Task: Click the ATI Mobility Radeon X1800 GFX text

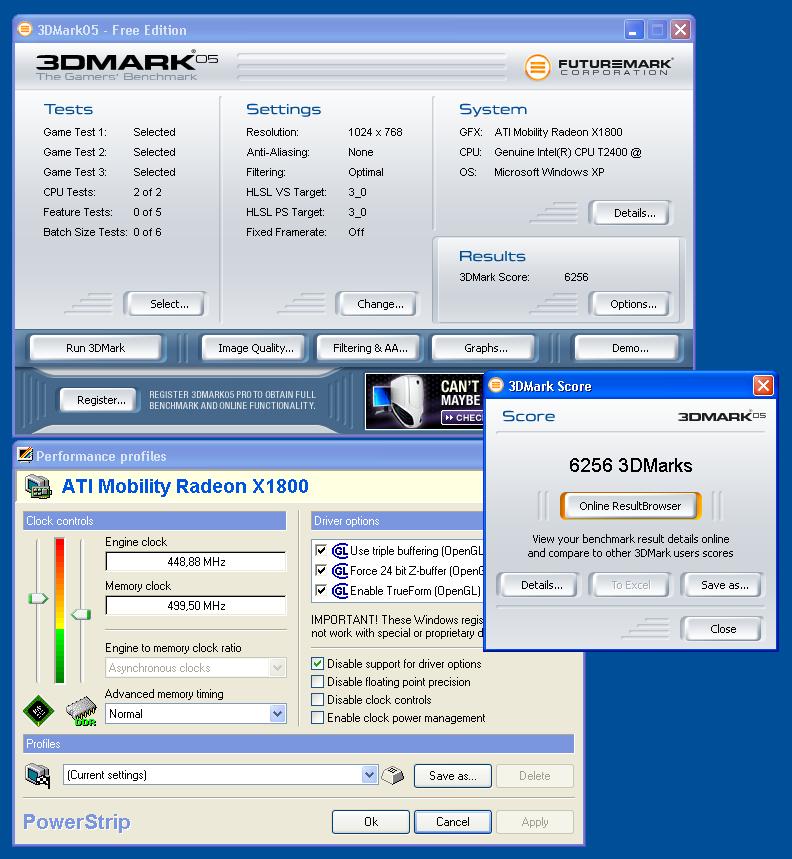Action: point(558,132)
